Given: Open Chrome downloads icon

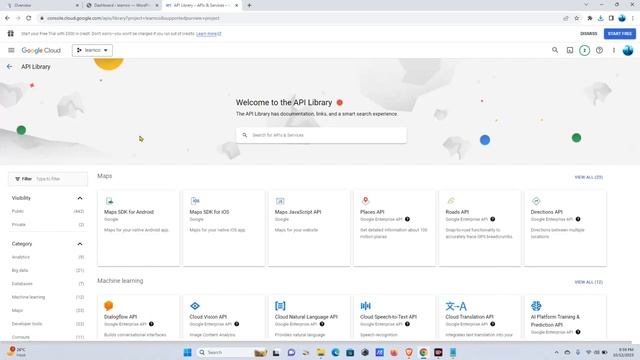Looking at the screenshot, I should click(600, 18).
